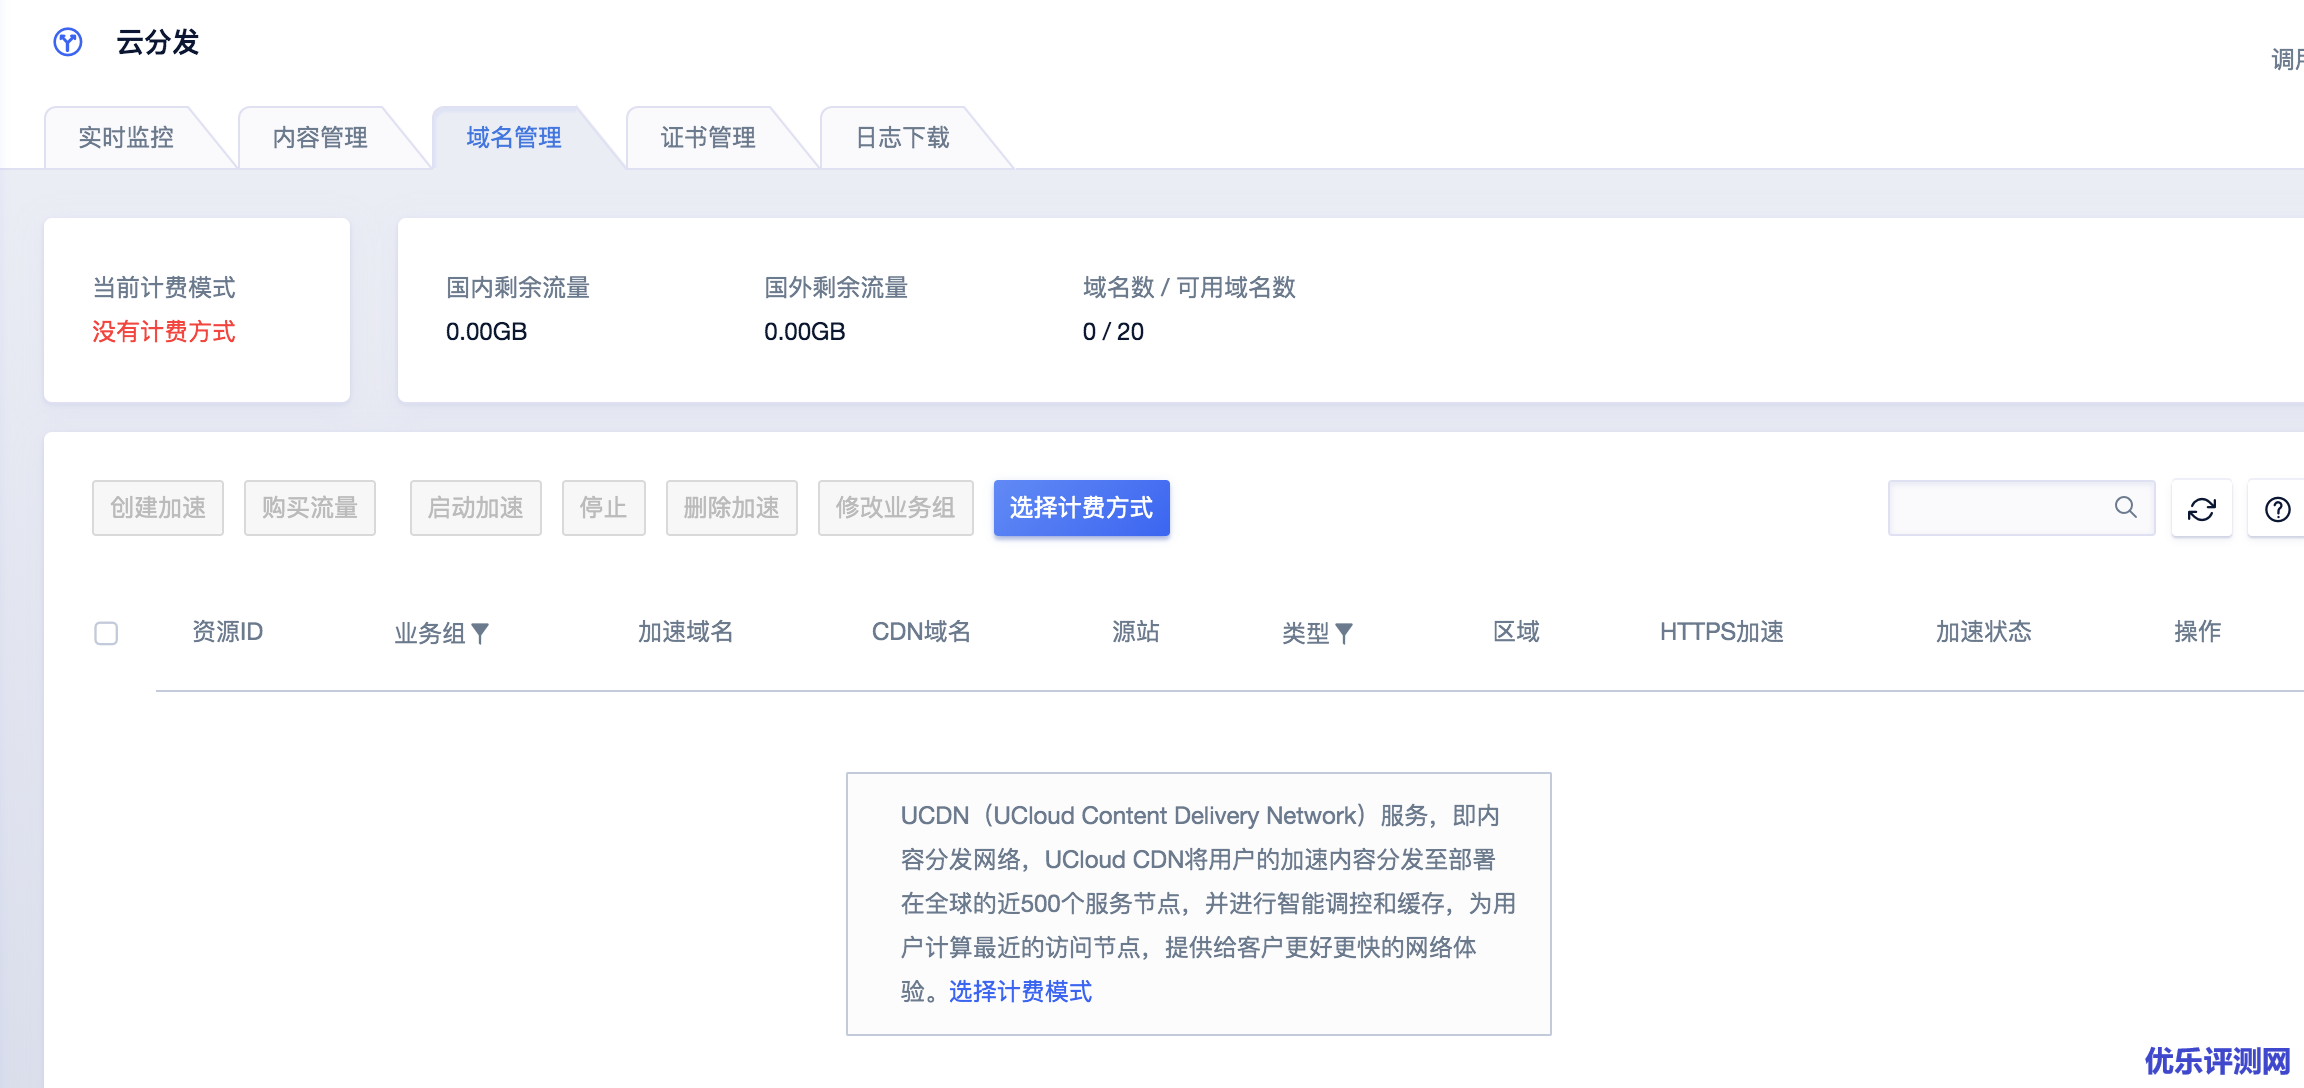Image resolution: width=2304 pixels, height=1088 pixels.
Task: Switch to 实时监控 tab
Action: pos(126,138)
